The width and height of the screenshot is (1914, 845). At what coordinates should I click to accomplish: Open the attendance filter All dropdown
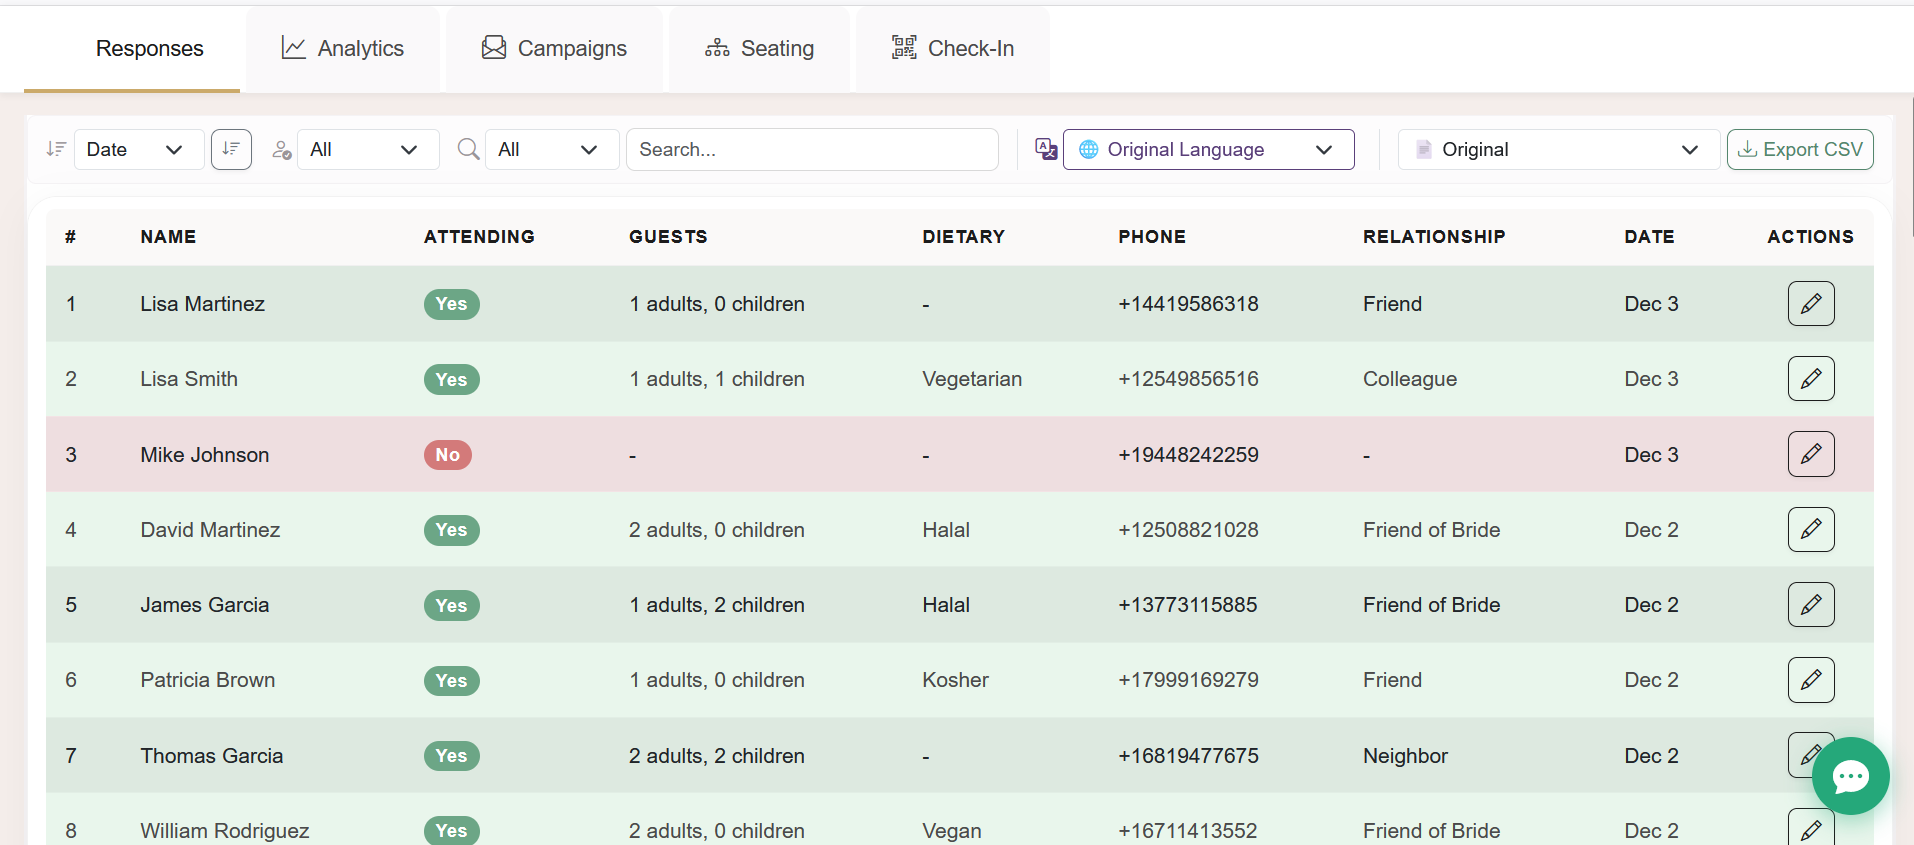point(368,149)
